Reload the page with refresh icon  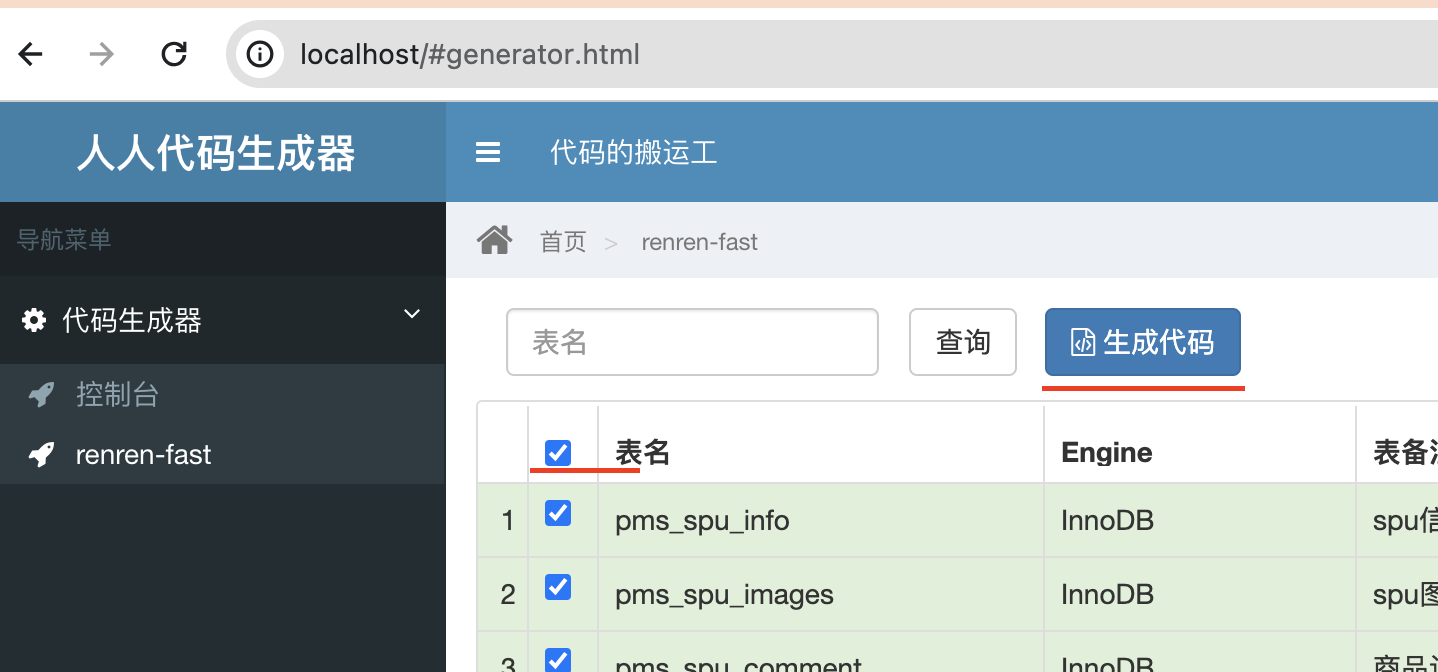tap(174, 54)
